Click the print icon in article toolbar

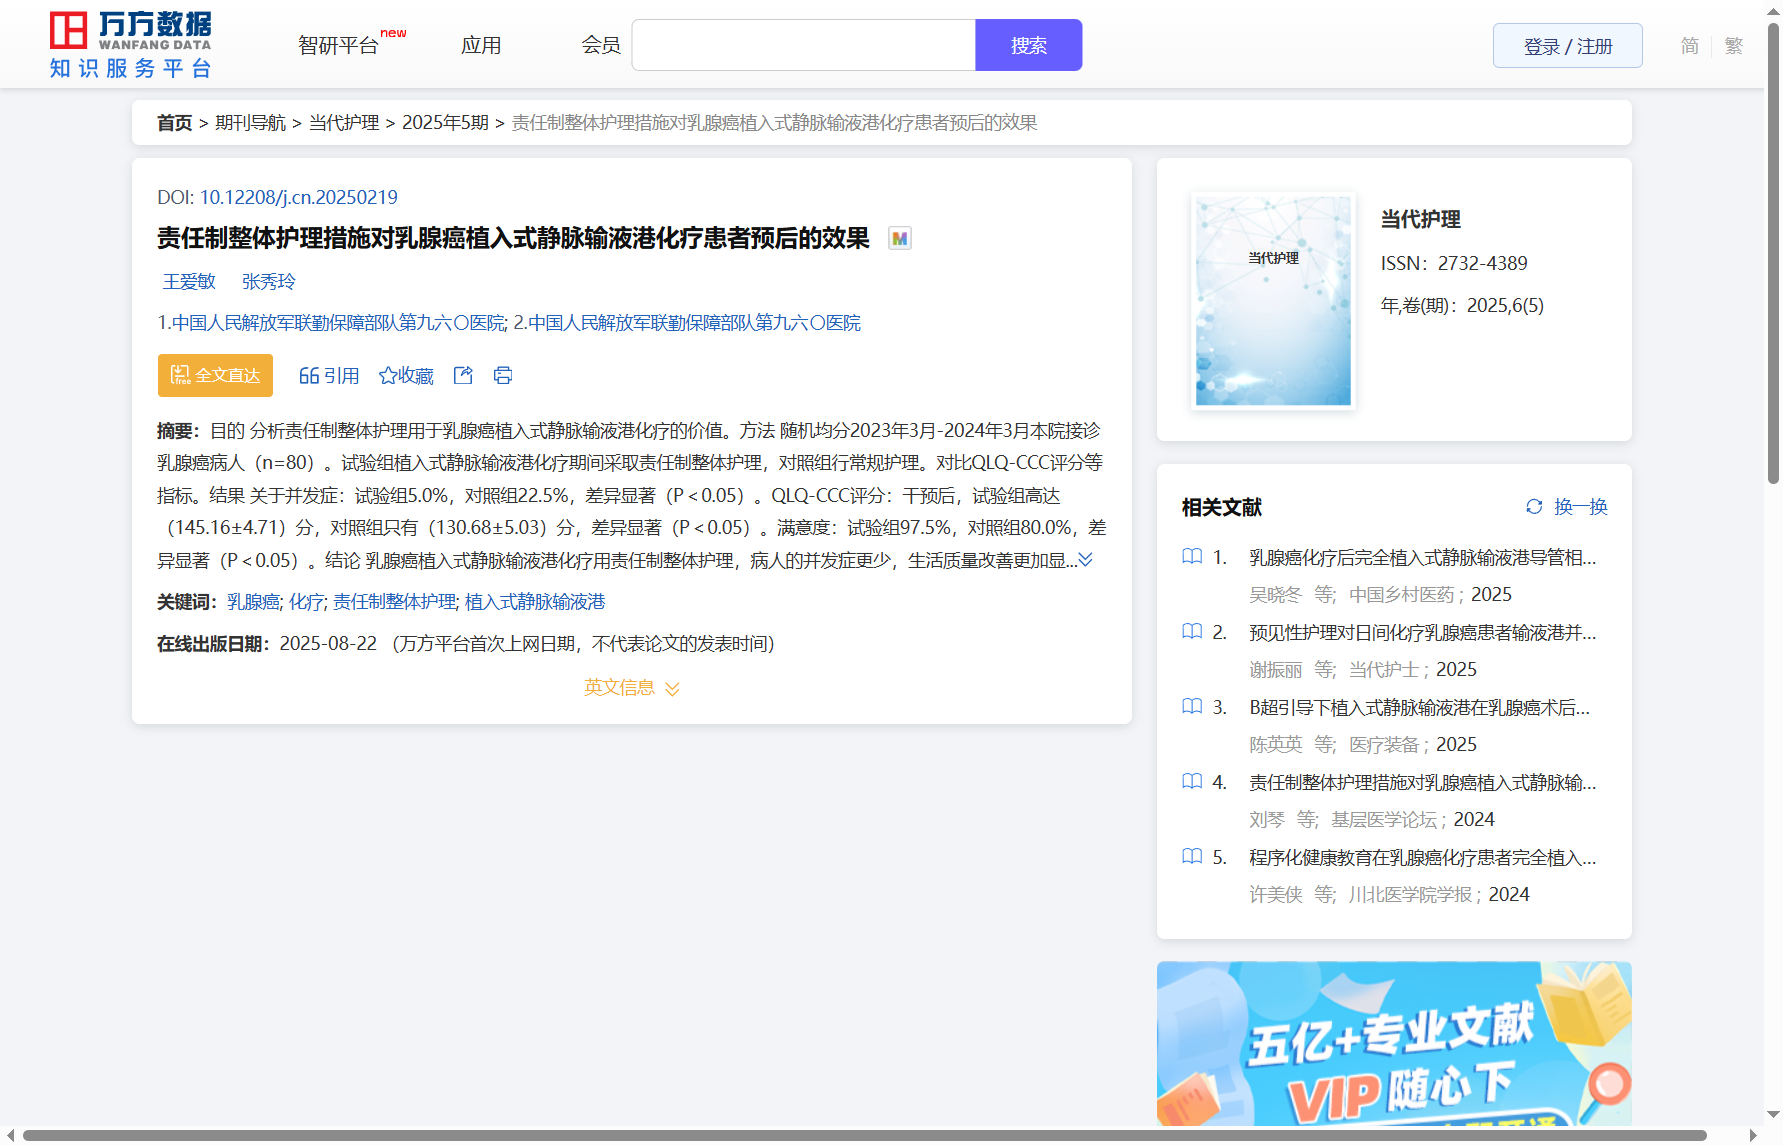pyautogui.click(x=503, y=375)
